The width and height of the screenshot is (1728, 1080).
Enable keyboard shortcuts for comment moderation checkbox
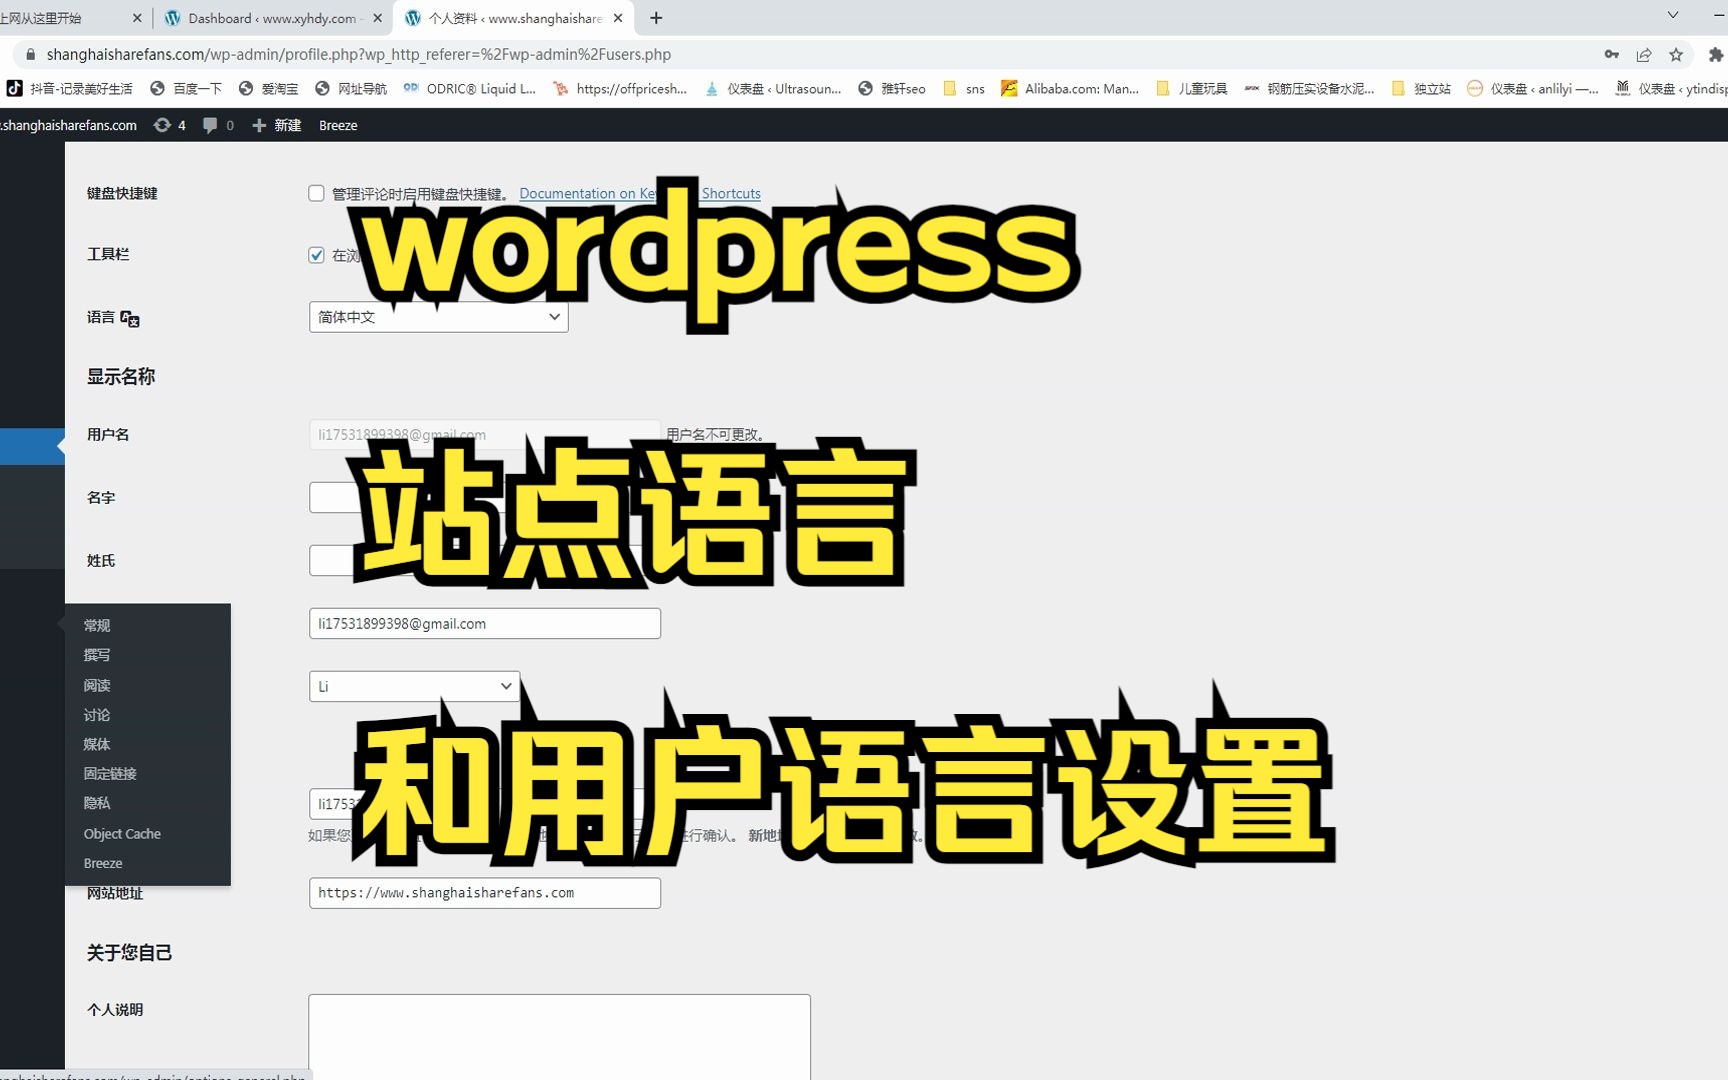[316, 193]
